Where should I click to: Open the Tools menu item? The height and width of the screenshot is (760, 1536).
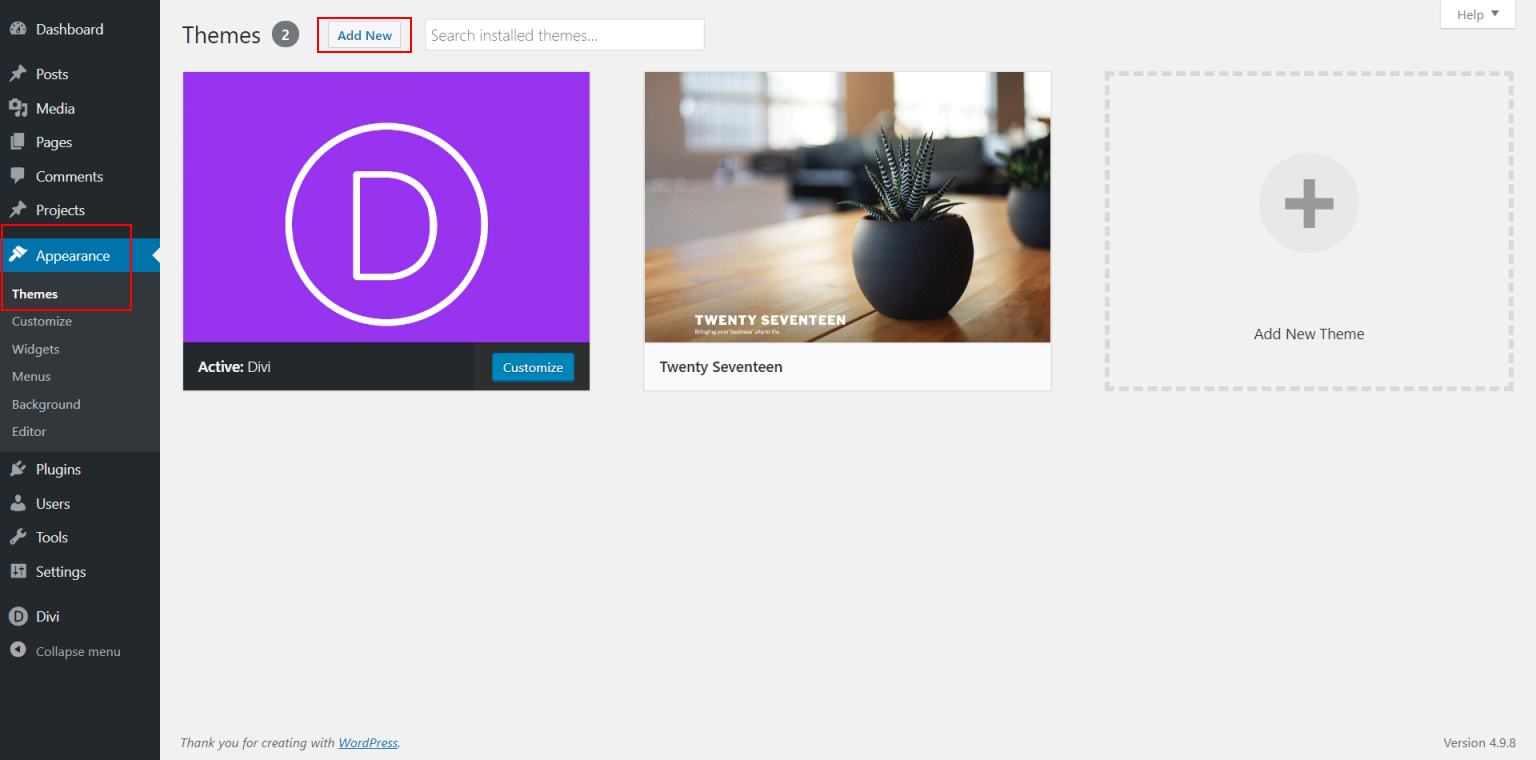80,537
